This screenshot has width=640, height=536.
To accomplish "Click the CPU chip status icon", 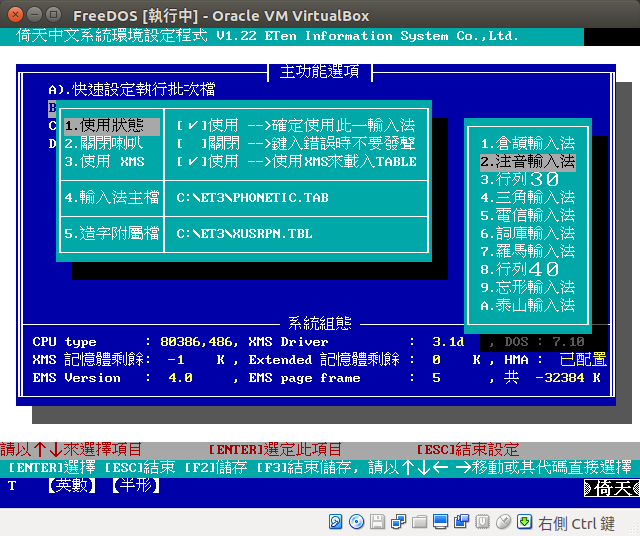I will [x=482, y=522].
